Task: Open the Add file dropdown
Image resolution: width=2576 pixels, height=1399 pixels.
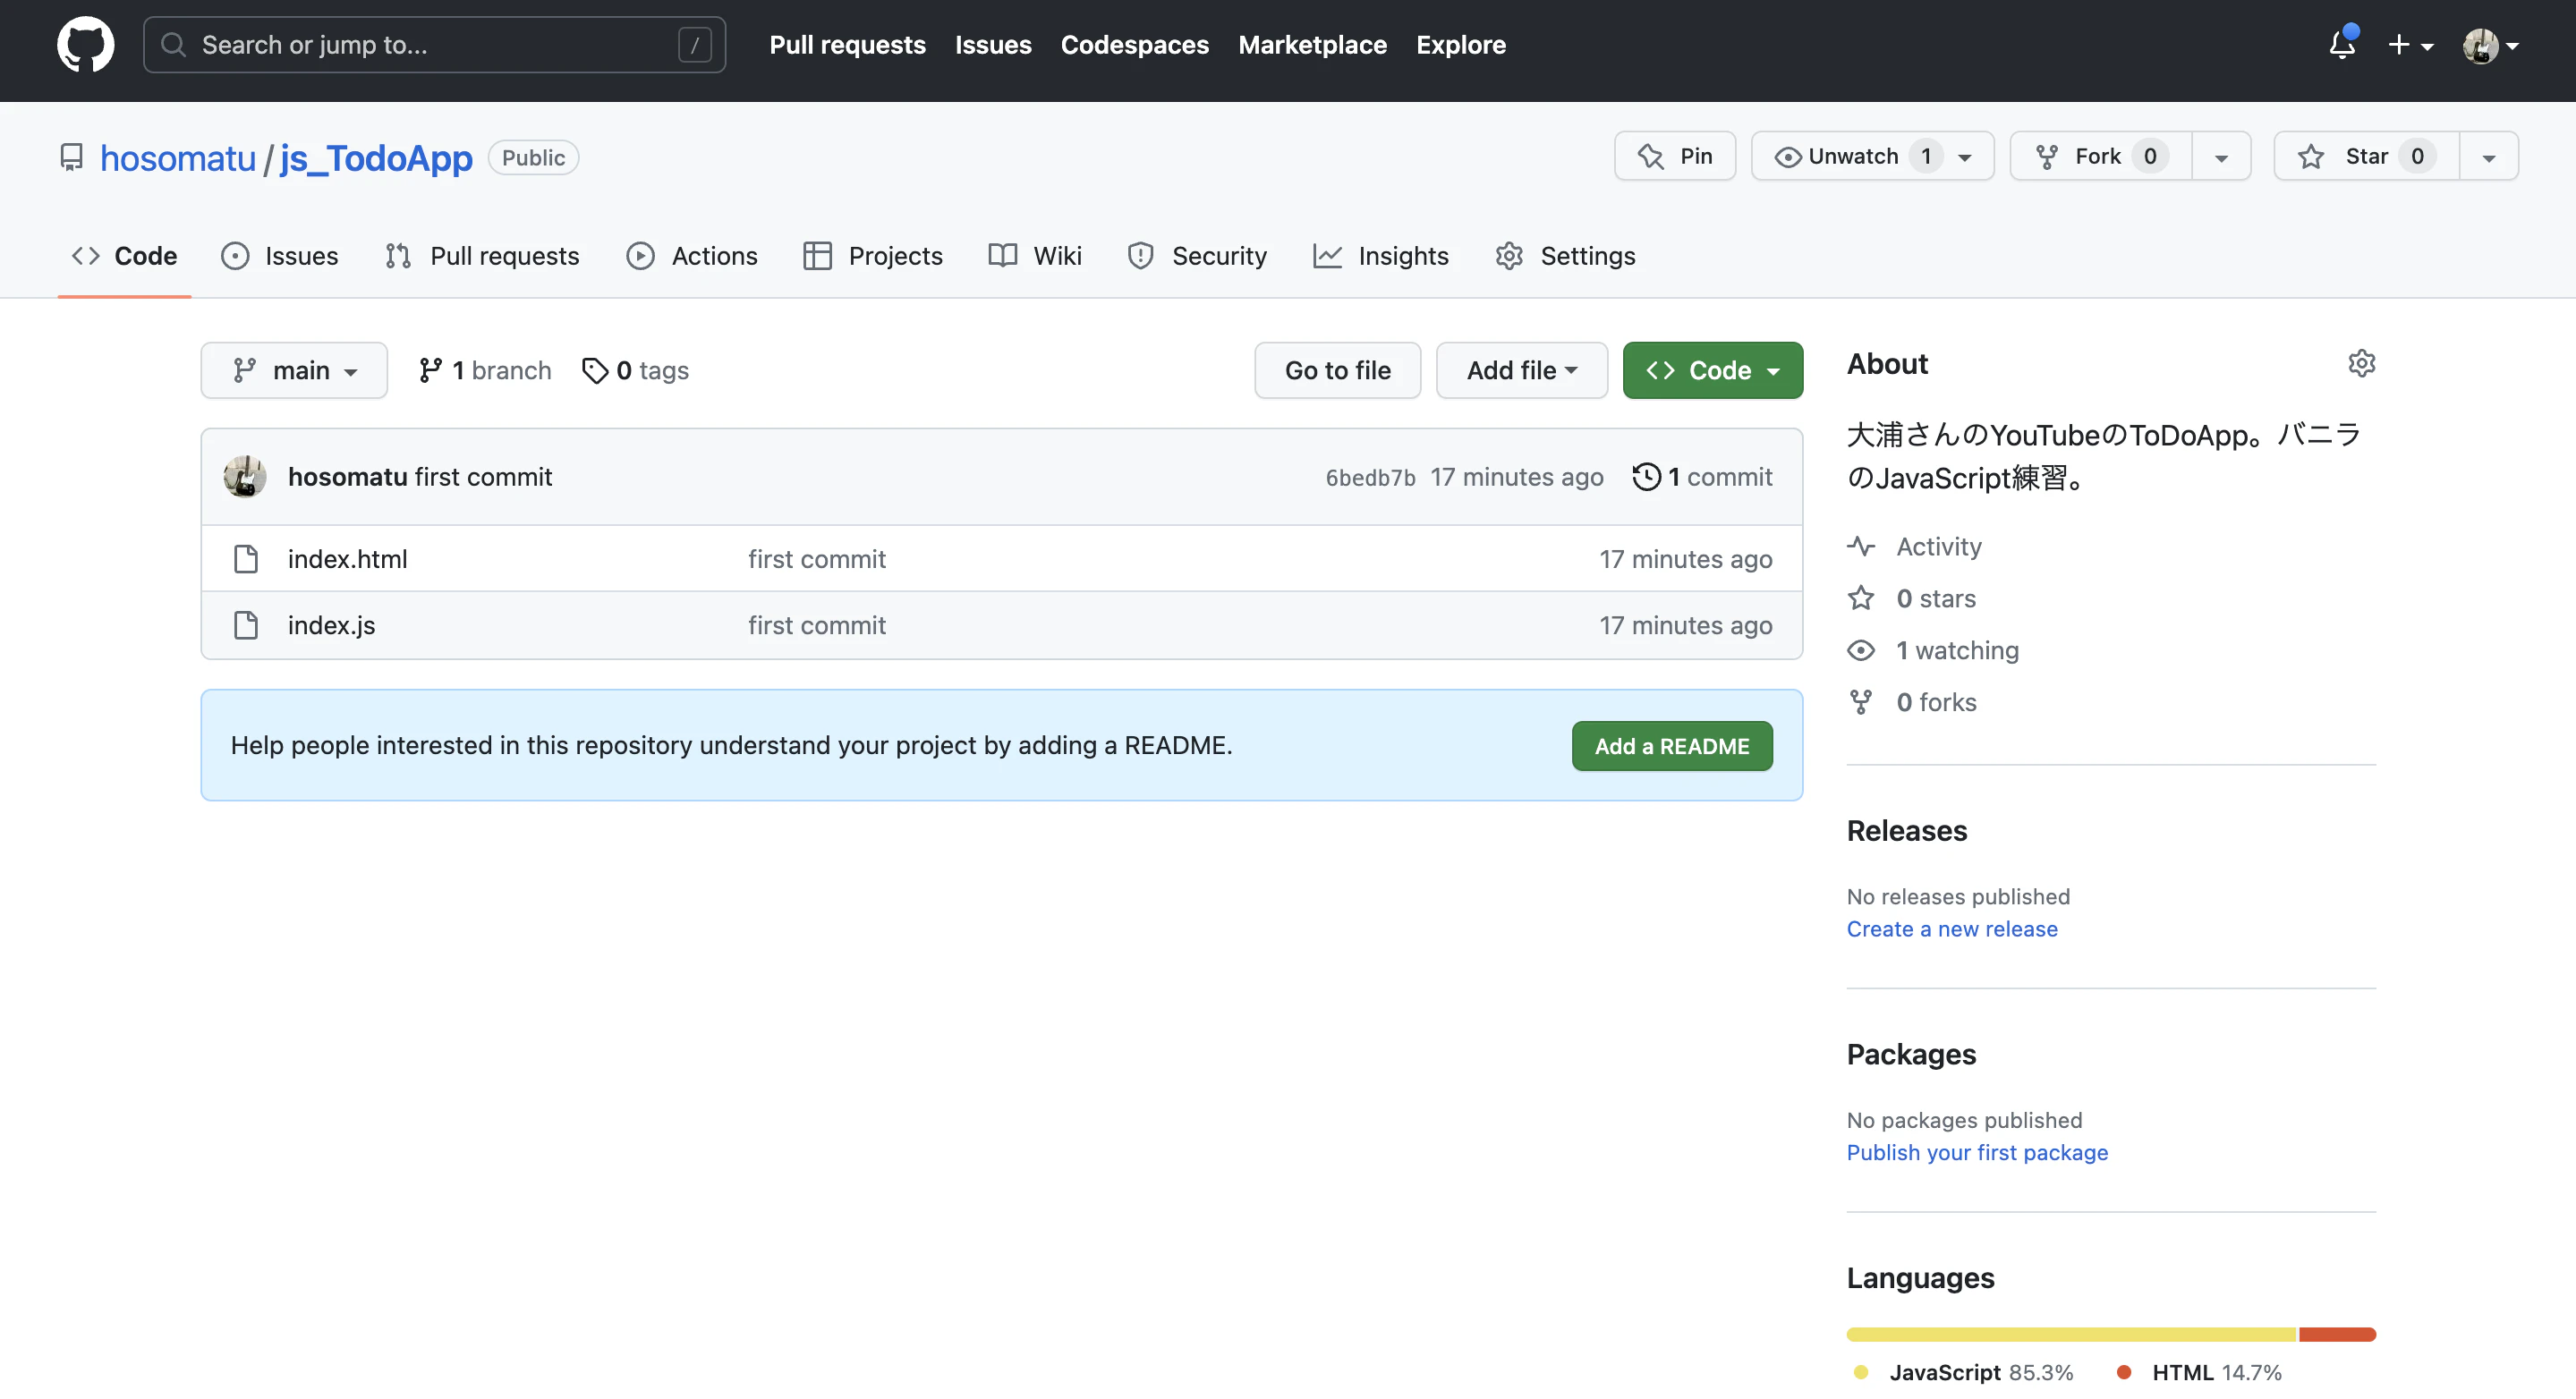Action: click(x=1522, y=370)
